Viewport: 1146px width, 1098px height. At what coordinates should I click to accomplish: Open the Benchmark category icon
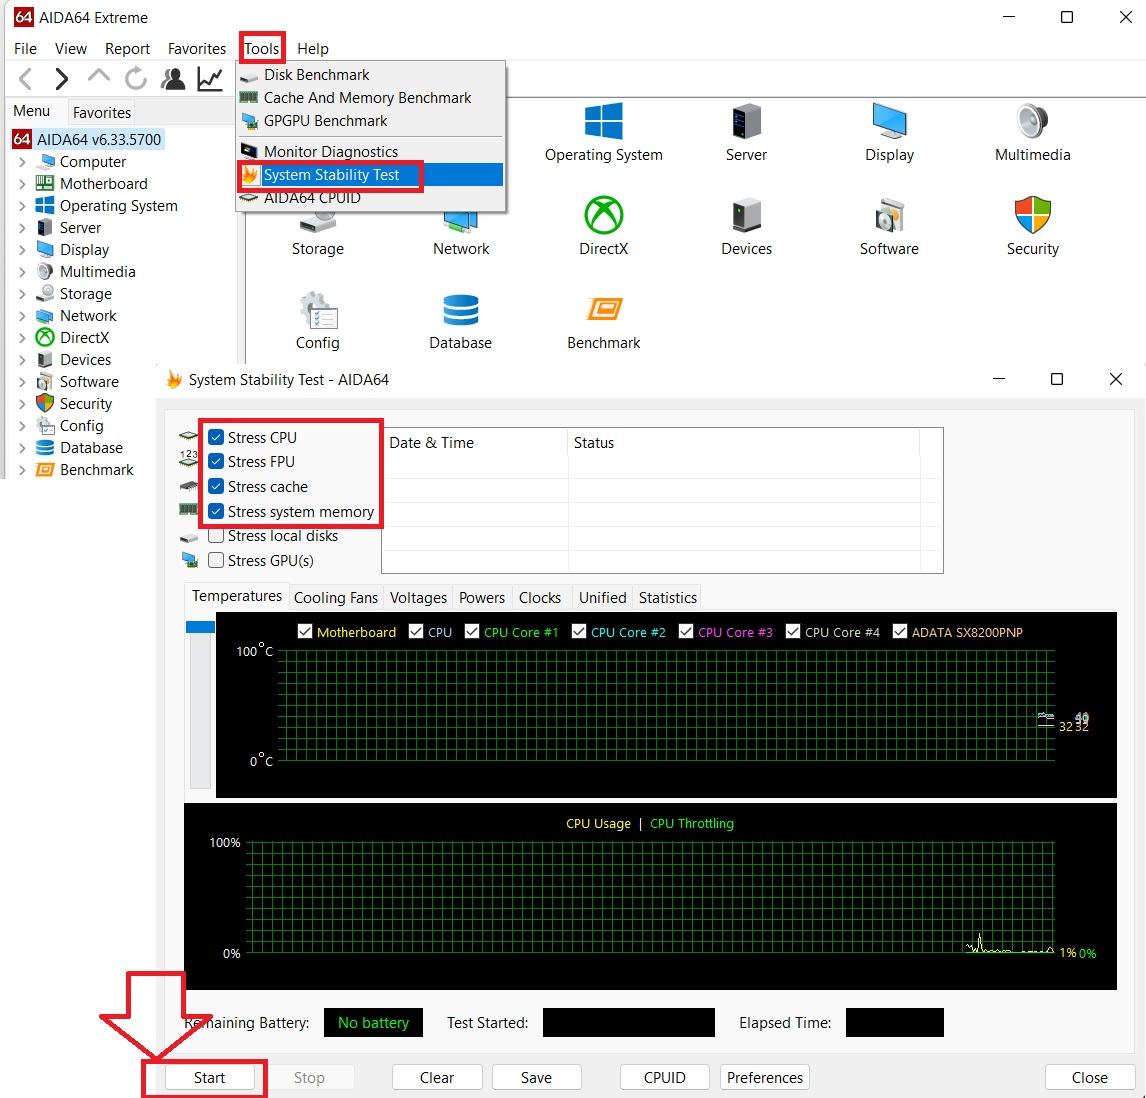click(604, 309)
